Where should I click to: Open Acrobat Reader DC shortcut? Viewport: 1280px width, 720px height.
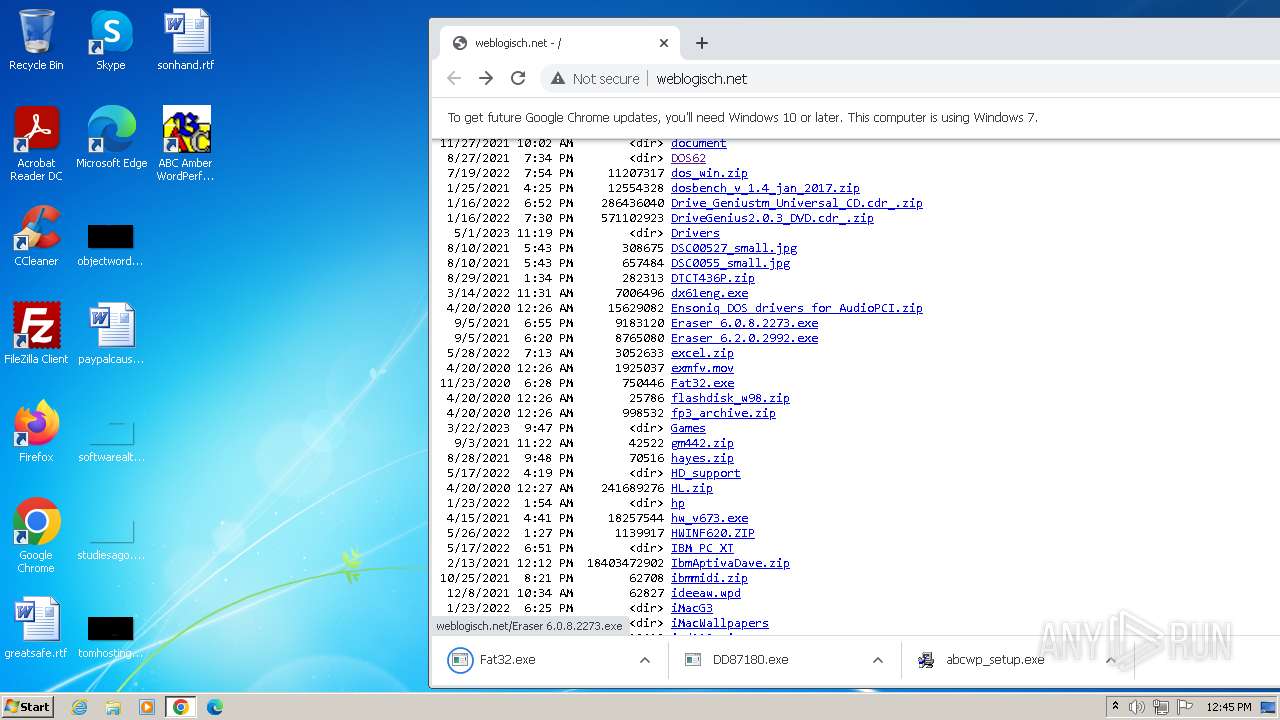(x=36, y=143)
